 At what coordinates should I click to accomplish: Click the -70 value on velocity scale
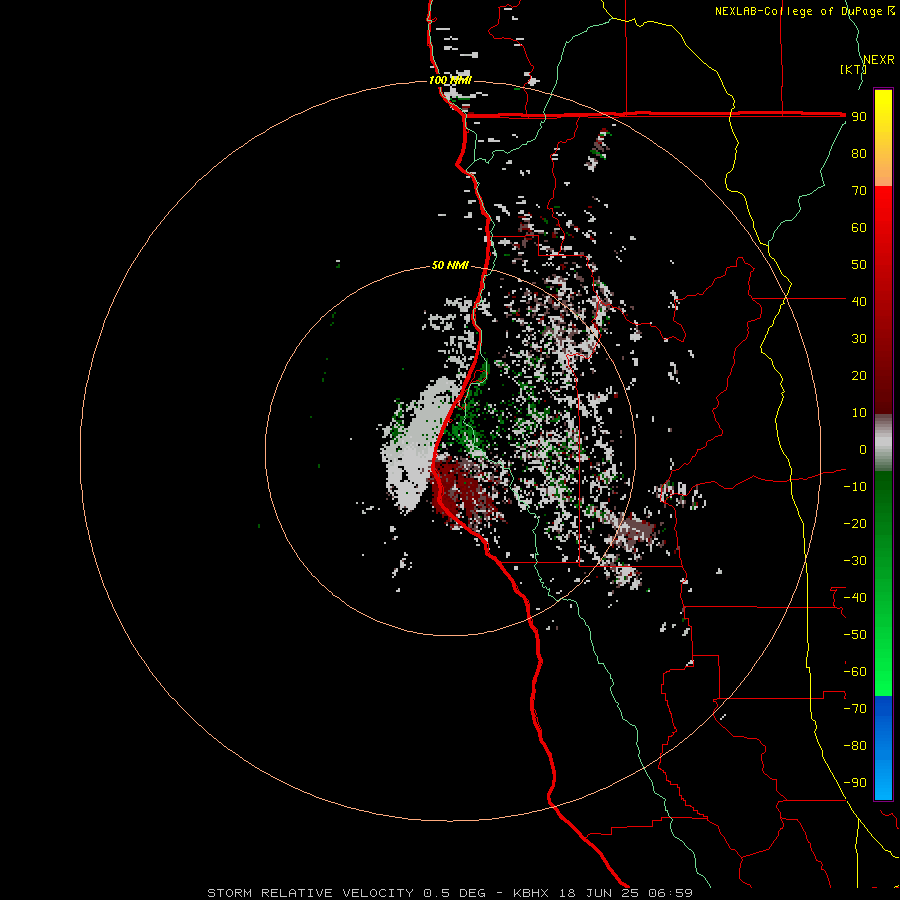(855, 709)
